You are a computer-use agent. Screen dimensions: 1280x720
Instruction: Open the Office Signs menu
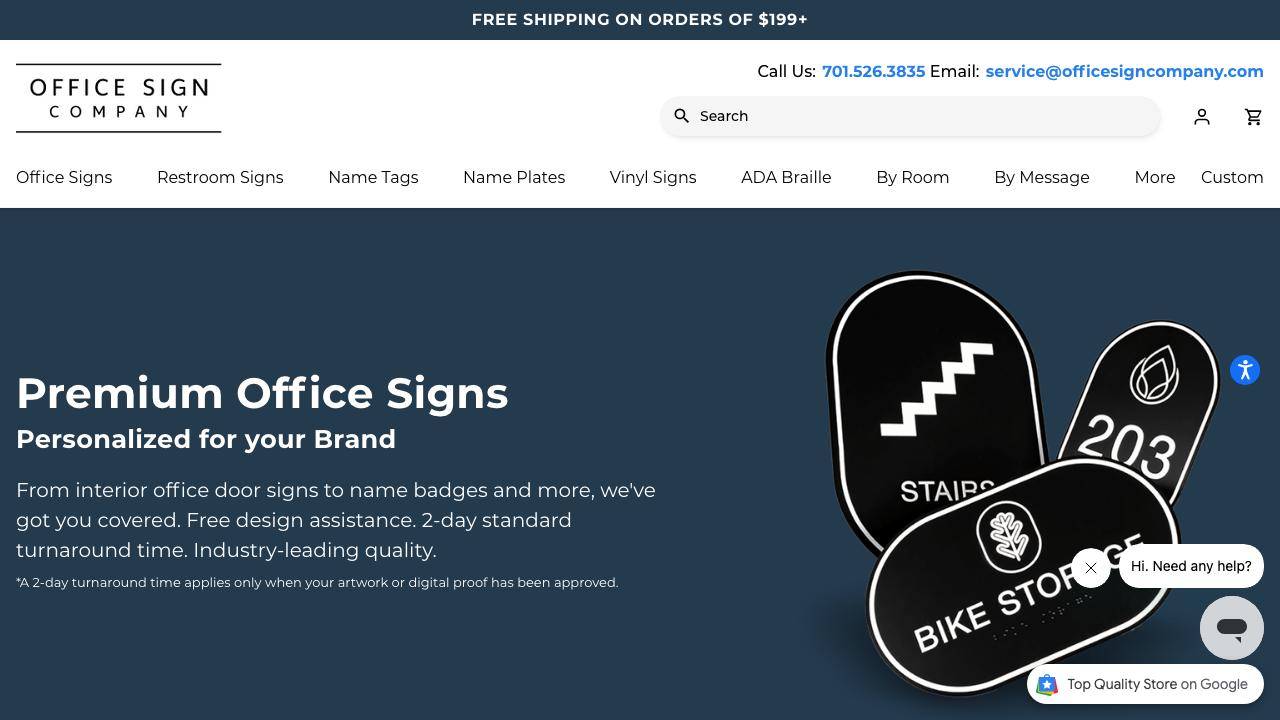64,178
